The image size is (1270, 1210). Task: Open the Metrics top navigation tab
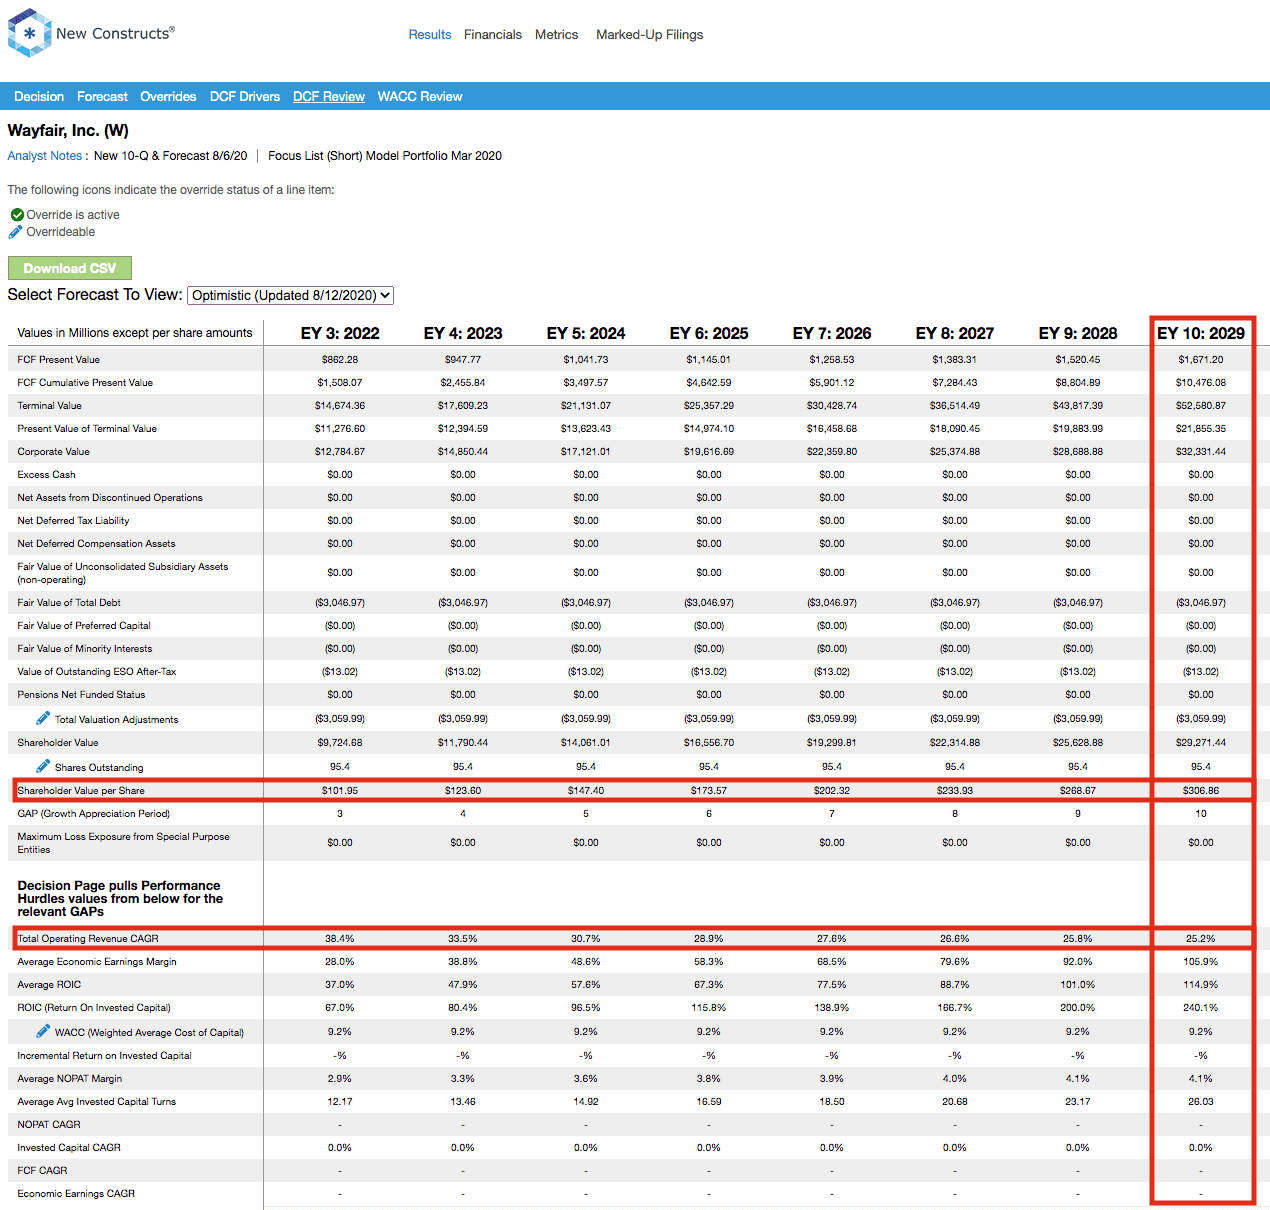556,34
